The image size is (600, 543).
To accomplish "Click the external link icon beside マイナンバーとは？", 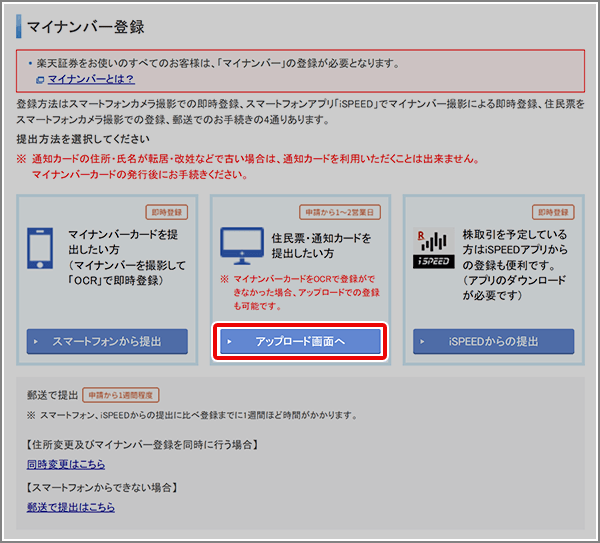I will coord(40,80).
